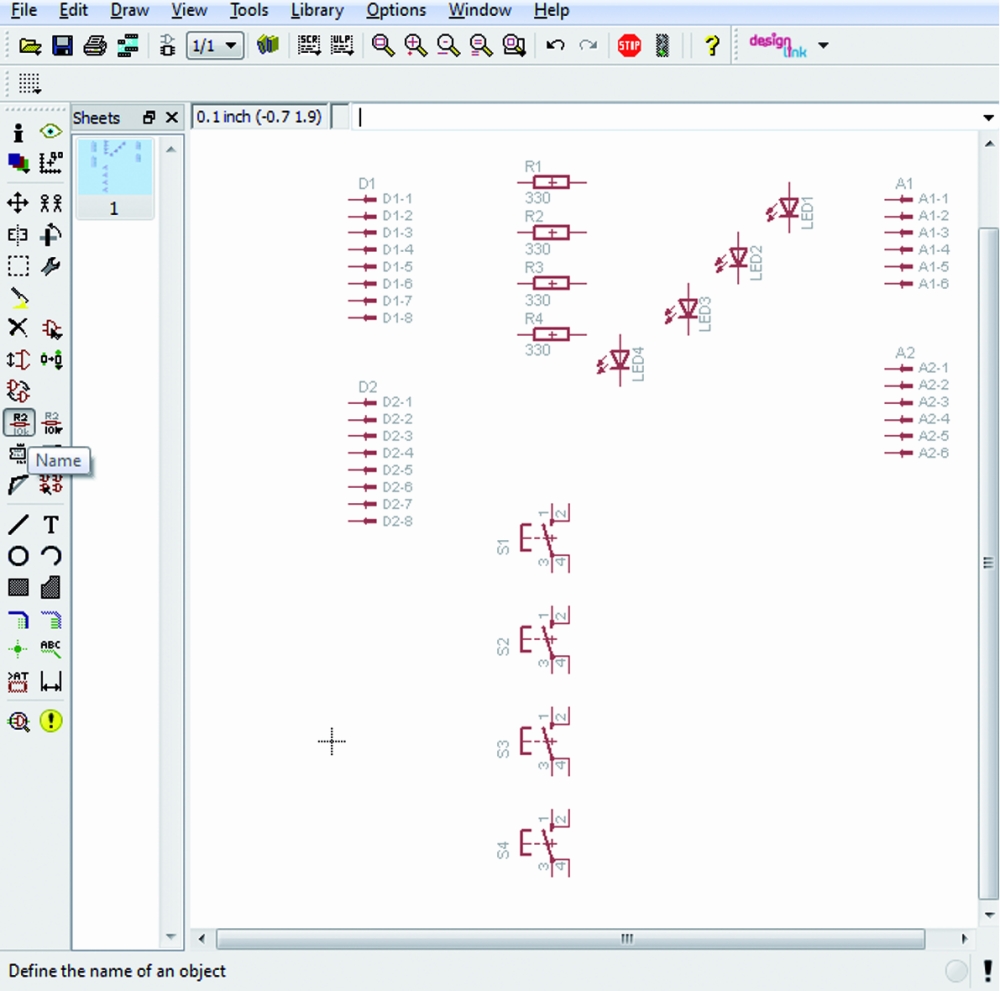Click the layer colors Display tool

[x=18, y=162]
